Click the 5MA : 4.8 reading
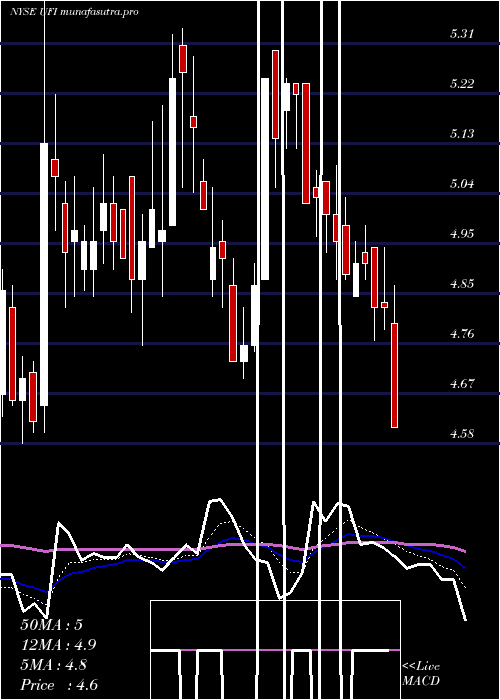500x700 pixels. pyautogui.click(x=54, y=665)
